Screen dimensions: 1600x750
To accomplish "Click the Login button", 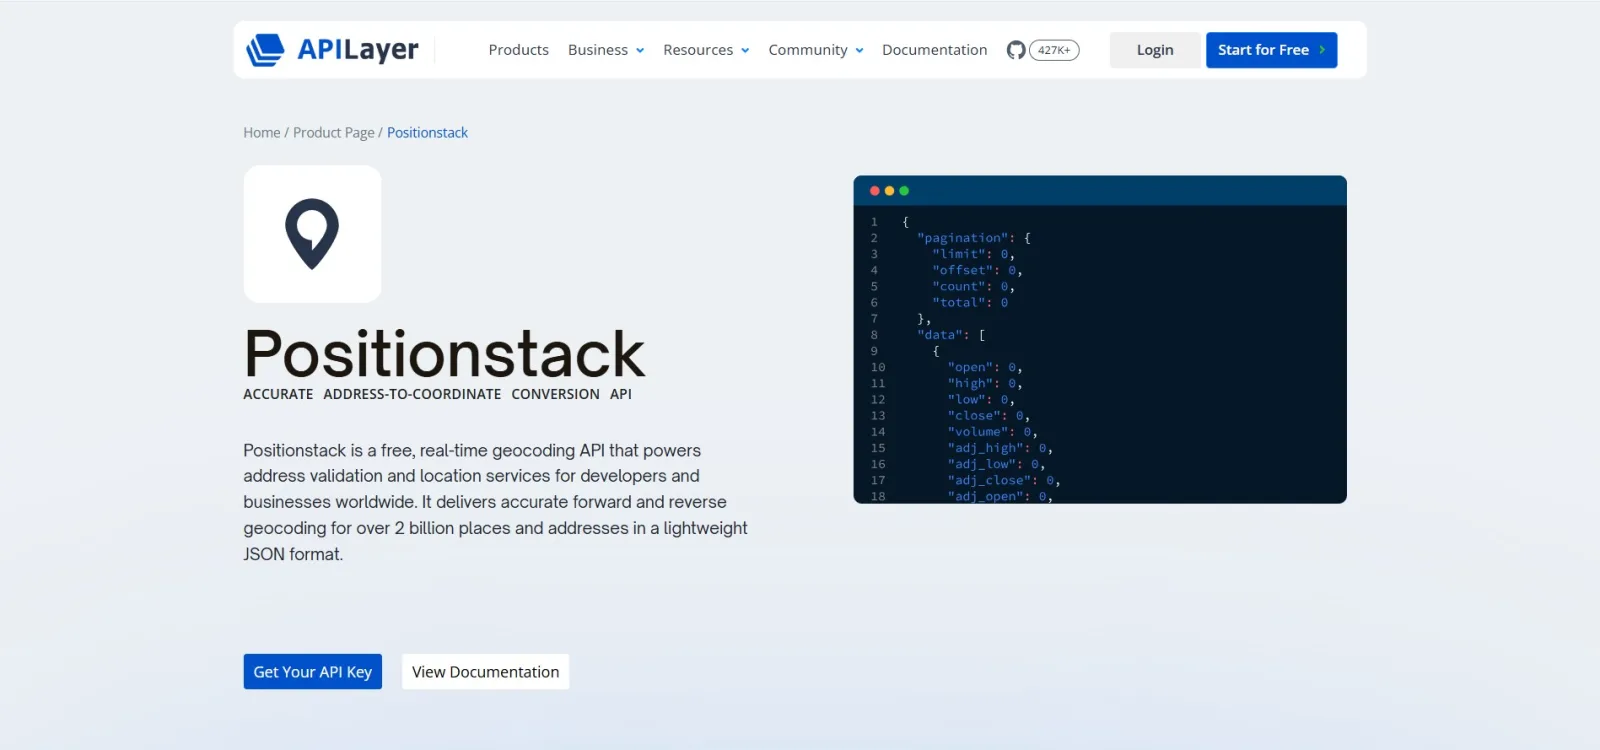I will (x=1155, y=50).
